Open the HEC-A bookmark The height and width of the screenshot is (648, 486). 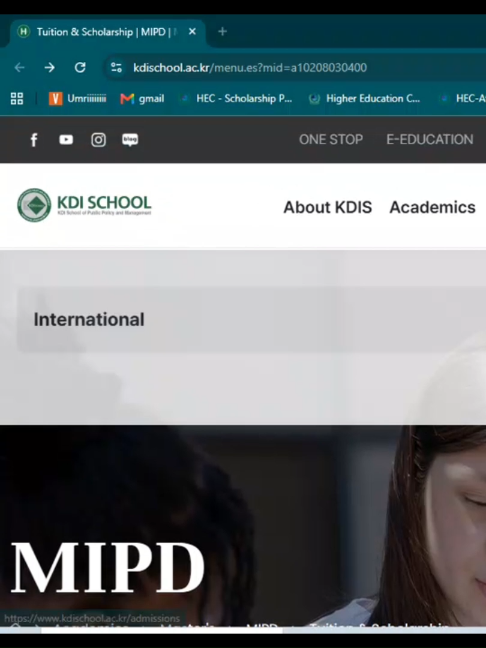[x=463, y=98]
